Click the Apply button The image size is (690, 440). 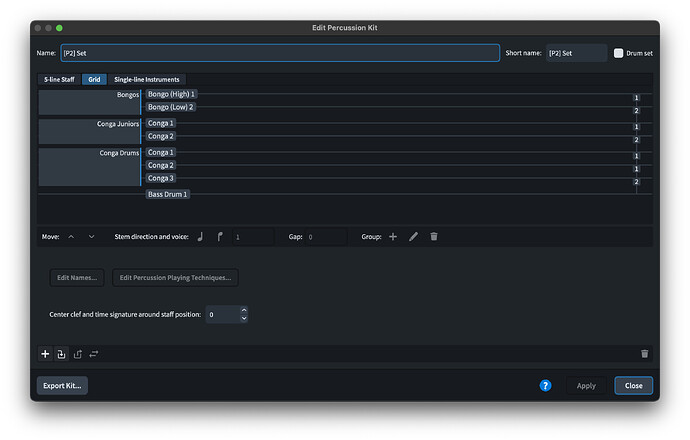click(586, 385)
